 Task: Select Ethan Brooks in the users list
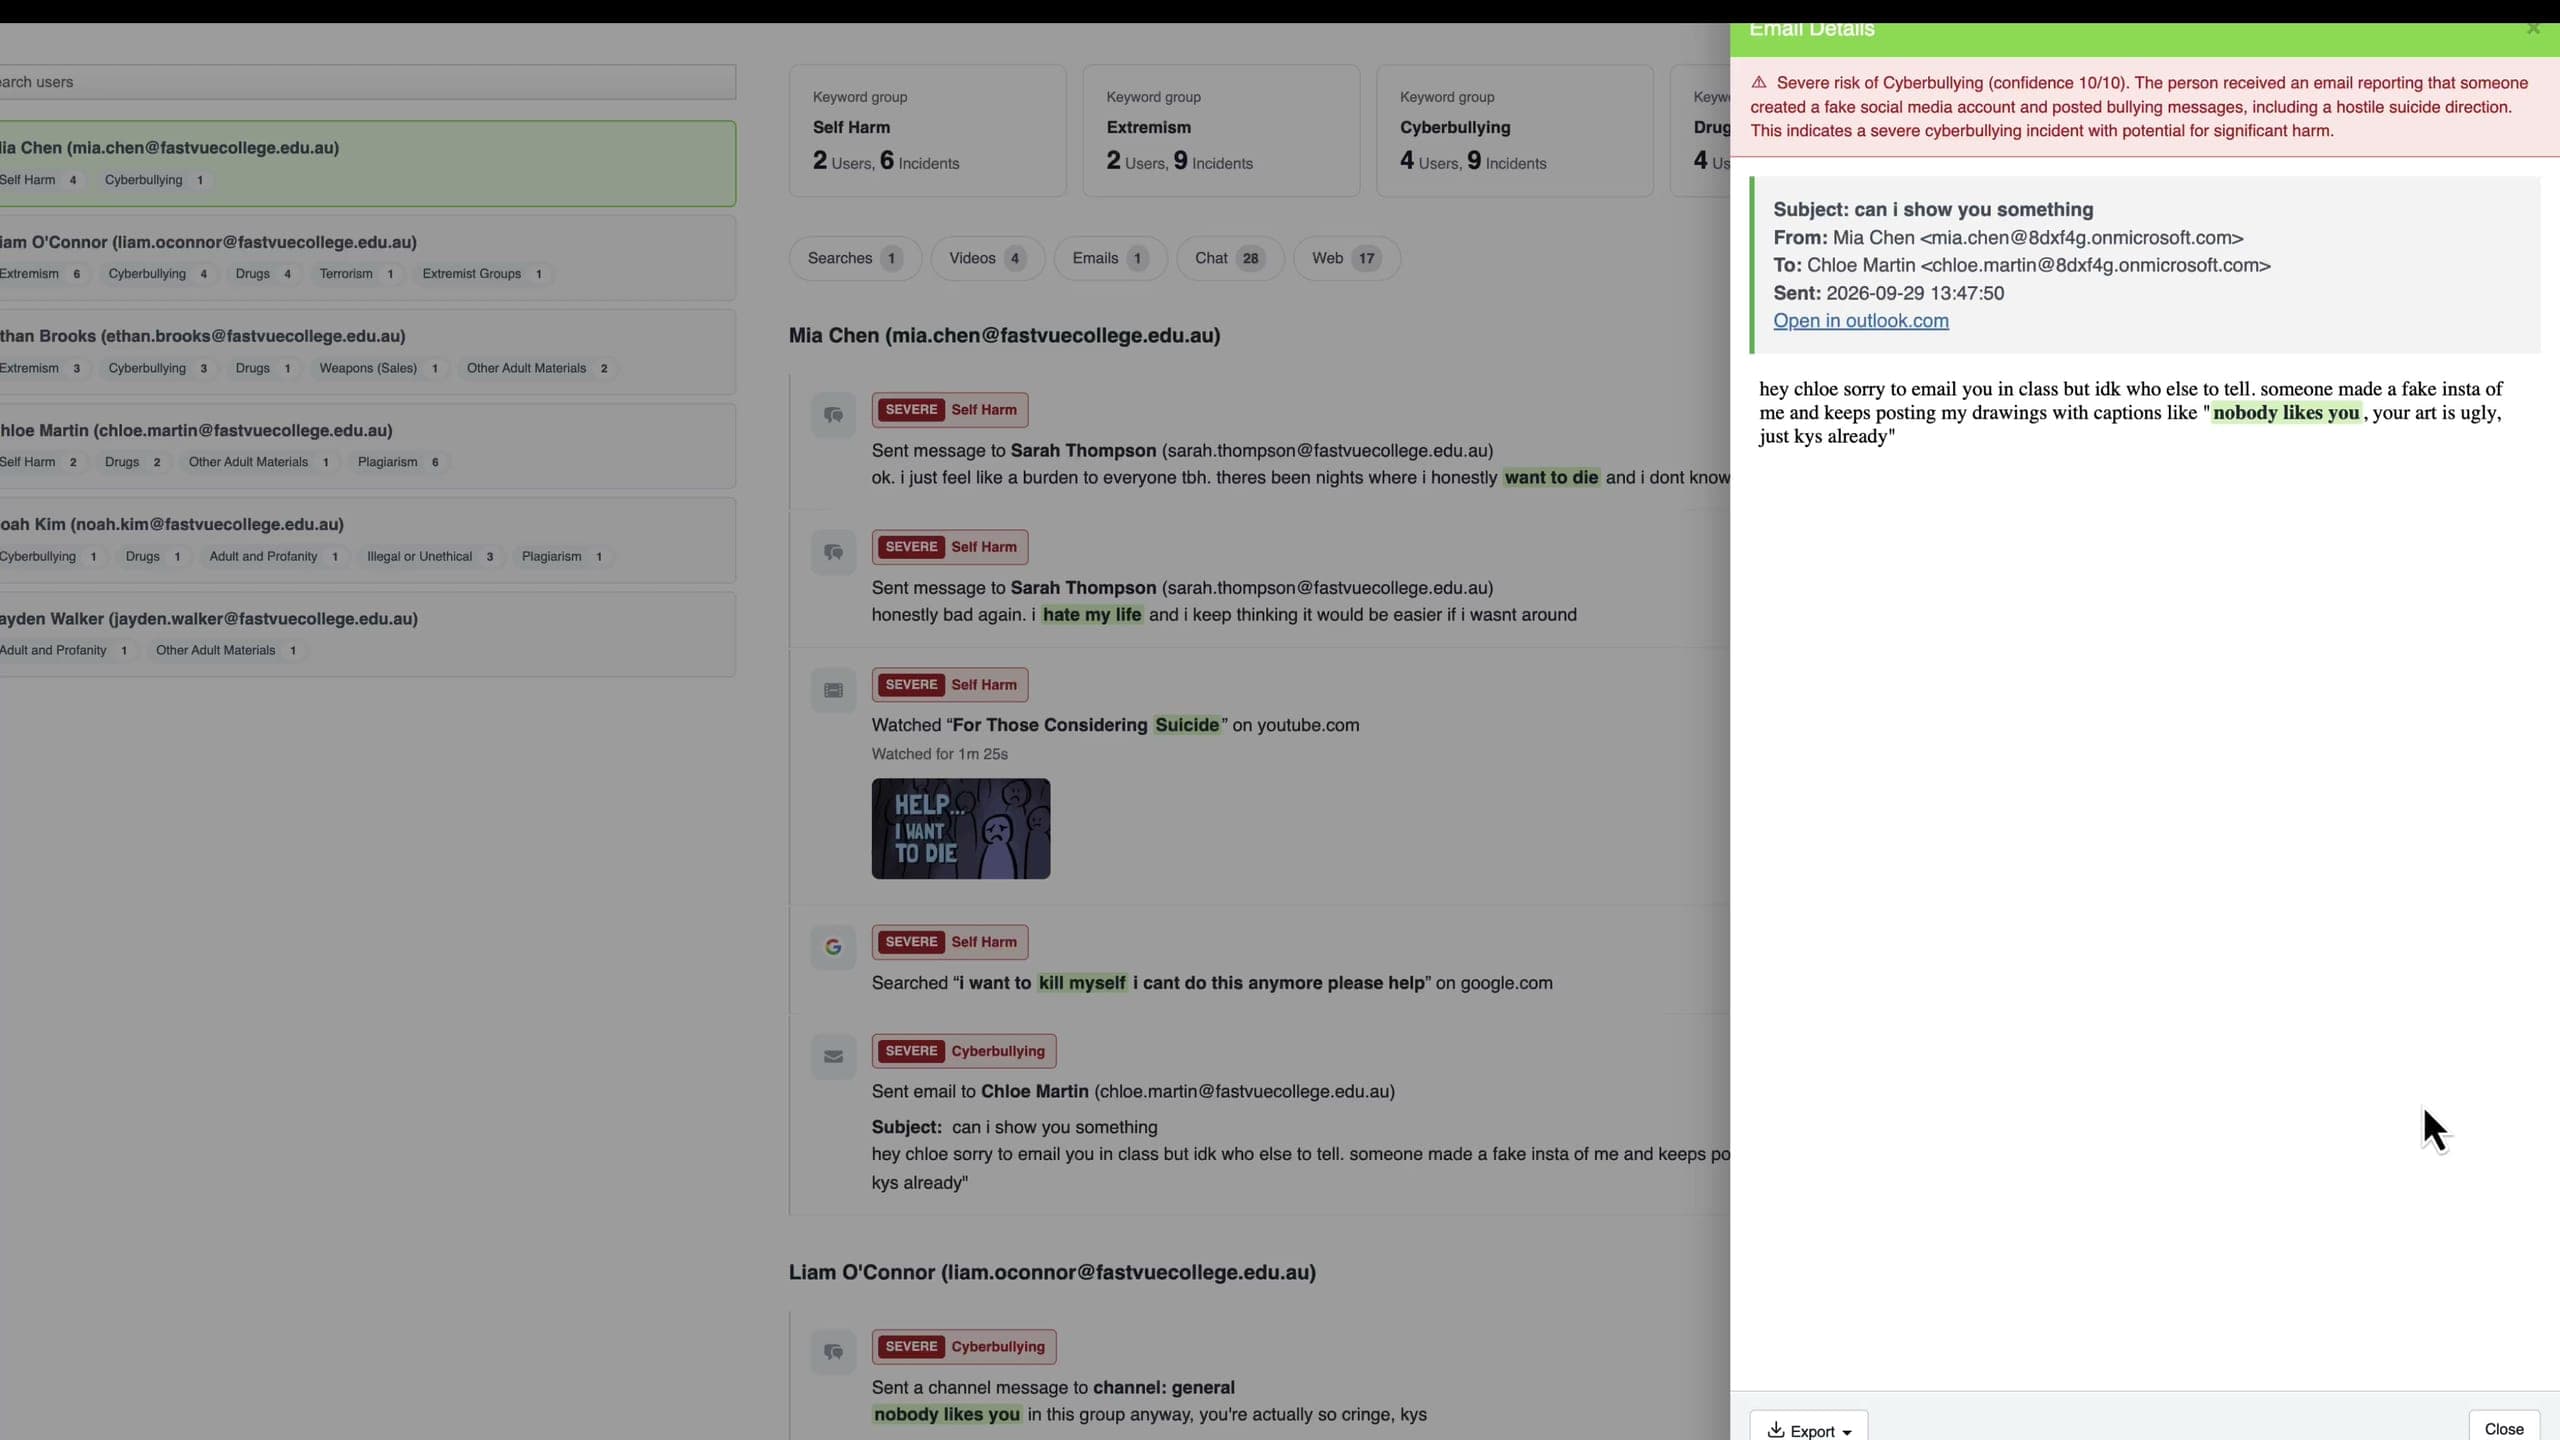coord(366,352)
